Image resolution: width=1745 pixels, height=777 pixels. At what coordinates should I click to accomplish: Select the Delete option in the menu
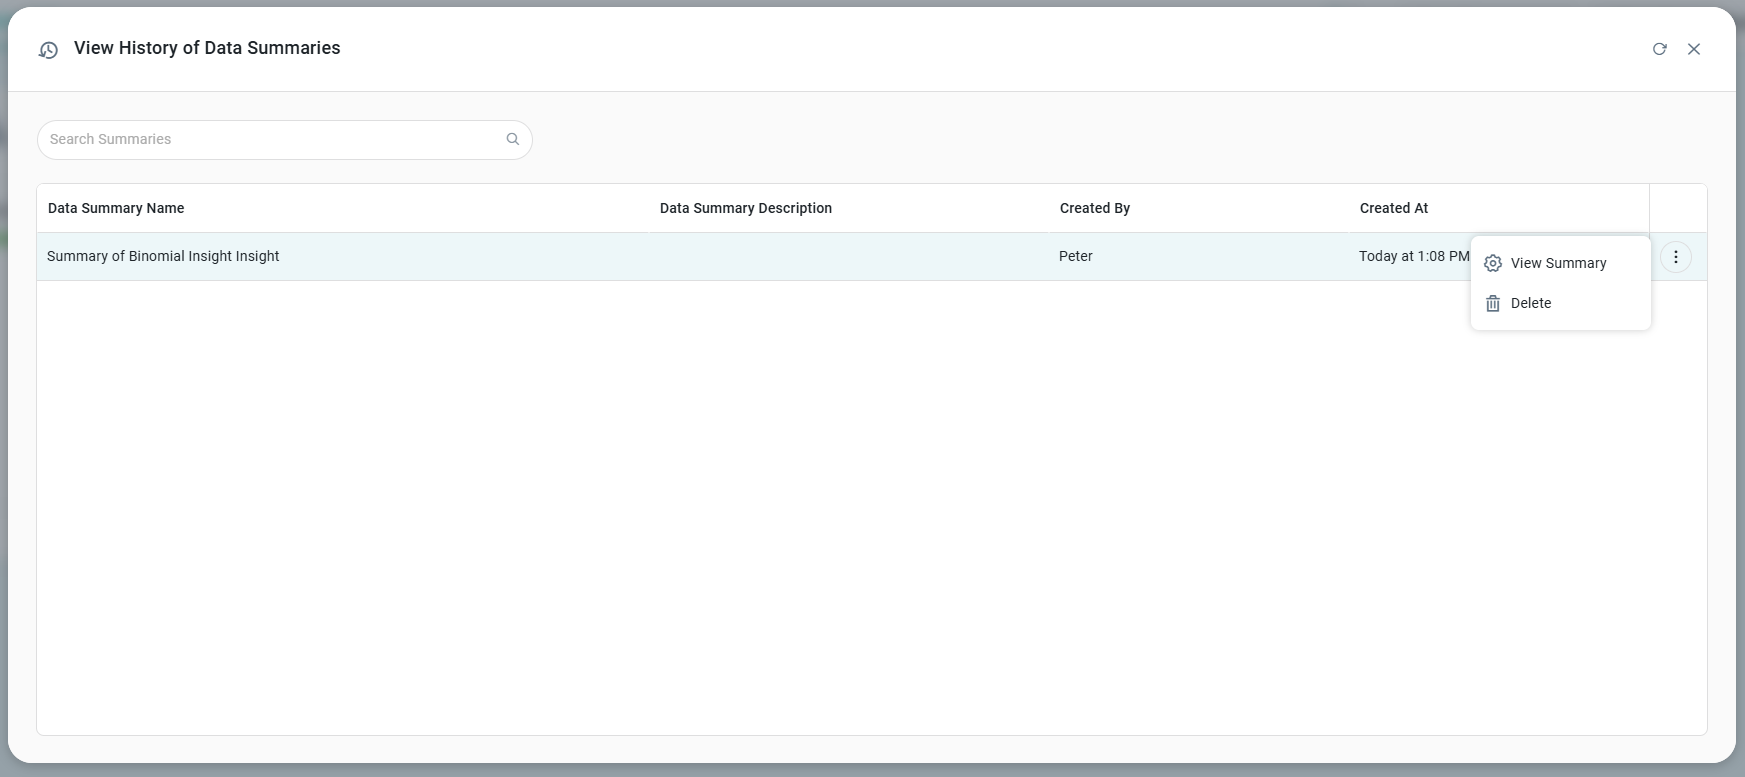pos(1530,303)
